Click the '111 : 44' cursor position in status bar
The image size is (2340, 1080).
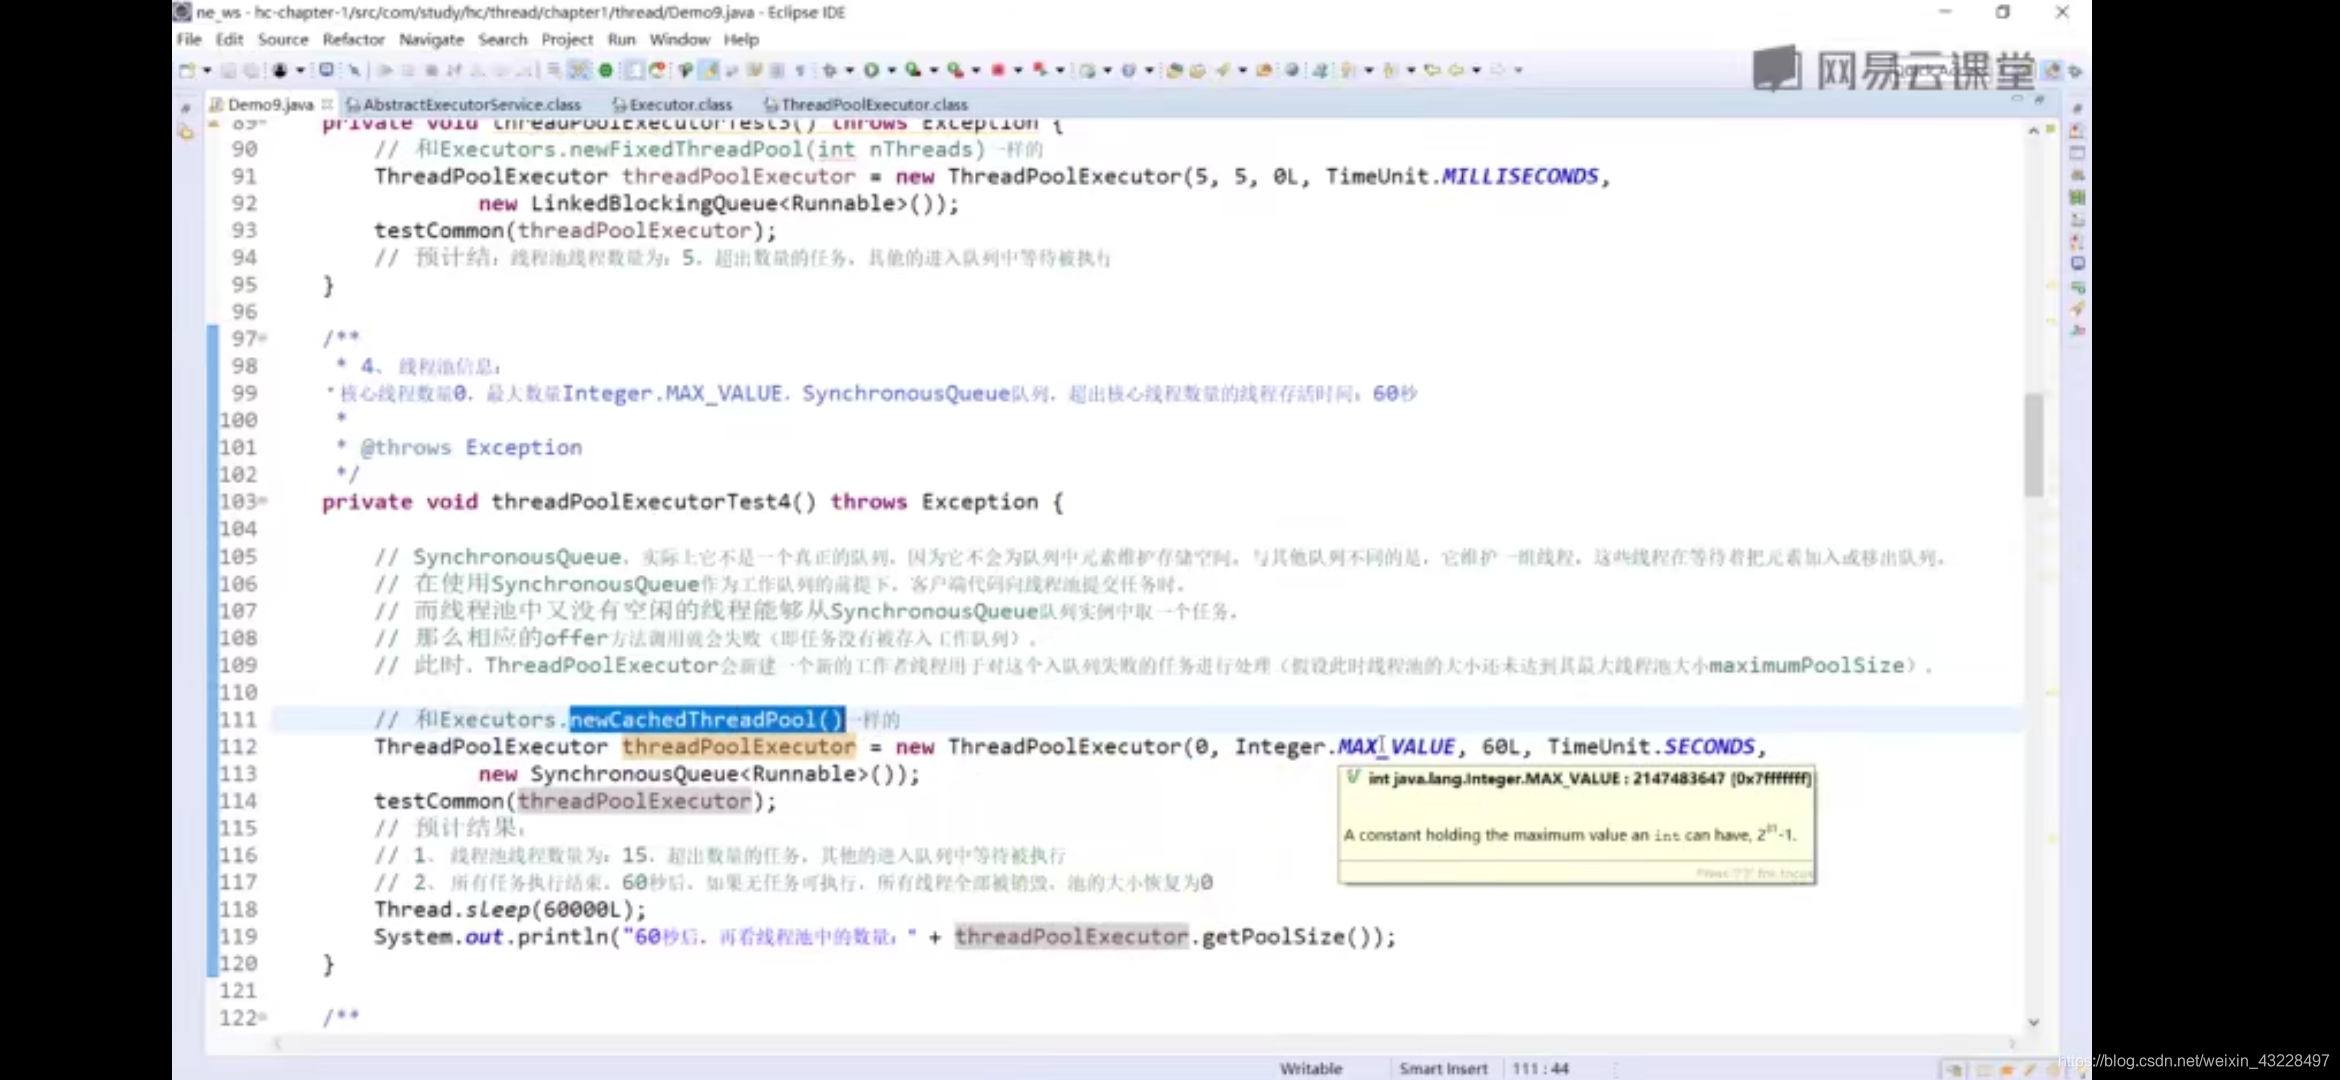point(1540,1068)
